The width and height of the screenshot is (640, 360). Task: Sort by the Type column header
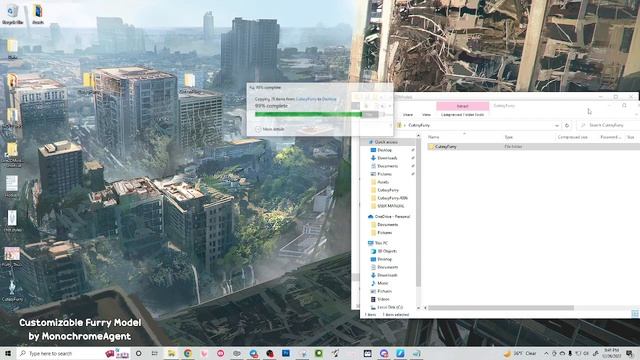tap(509, 138)
